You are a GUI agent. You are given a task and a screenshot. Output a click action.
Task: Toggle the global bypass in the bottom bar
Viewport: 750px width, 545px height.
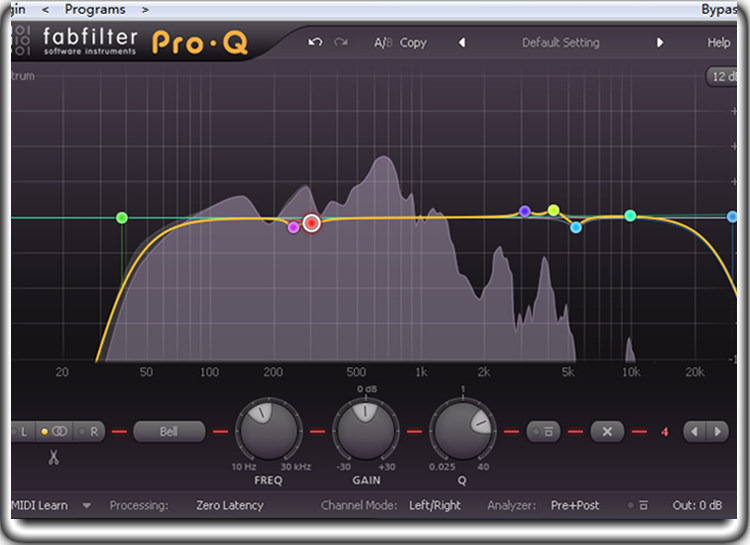point(638,505)
